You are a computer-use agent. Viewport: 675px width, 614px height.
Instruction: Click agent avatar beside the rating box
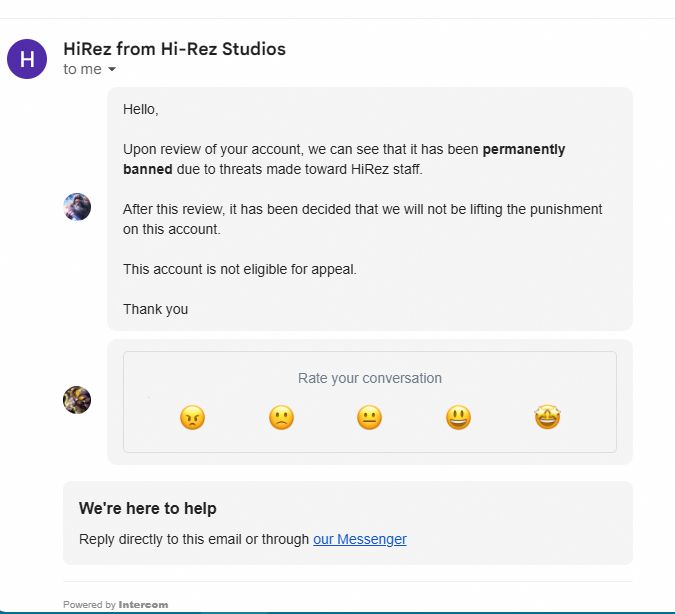[77, 400]
